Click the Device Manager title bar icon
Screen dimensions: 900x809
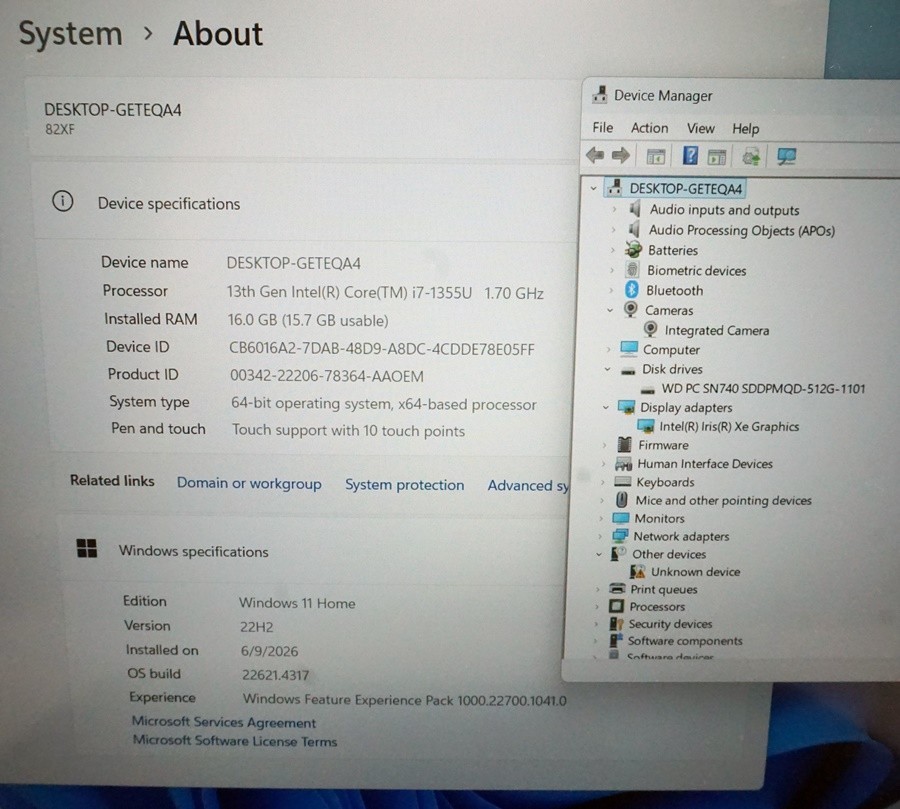(600, 95)
